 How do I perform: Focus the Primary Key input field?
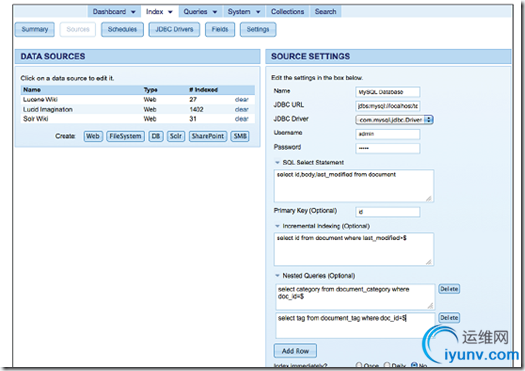click(x=388, y=212)
